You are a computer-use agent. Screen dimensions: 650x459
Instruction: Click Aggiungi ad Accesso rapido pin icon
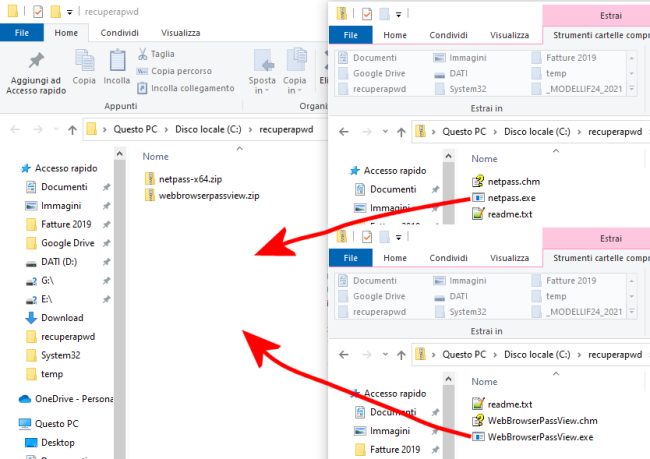pyautogui.click(x=35, y=62)
